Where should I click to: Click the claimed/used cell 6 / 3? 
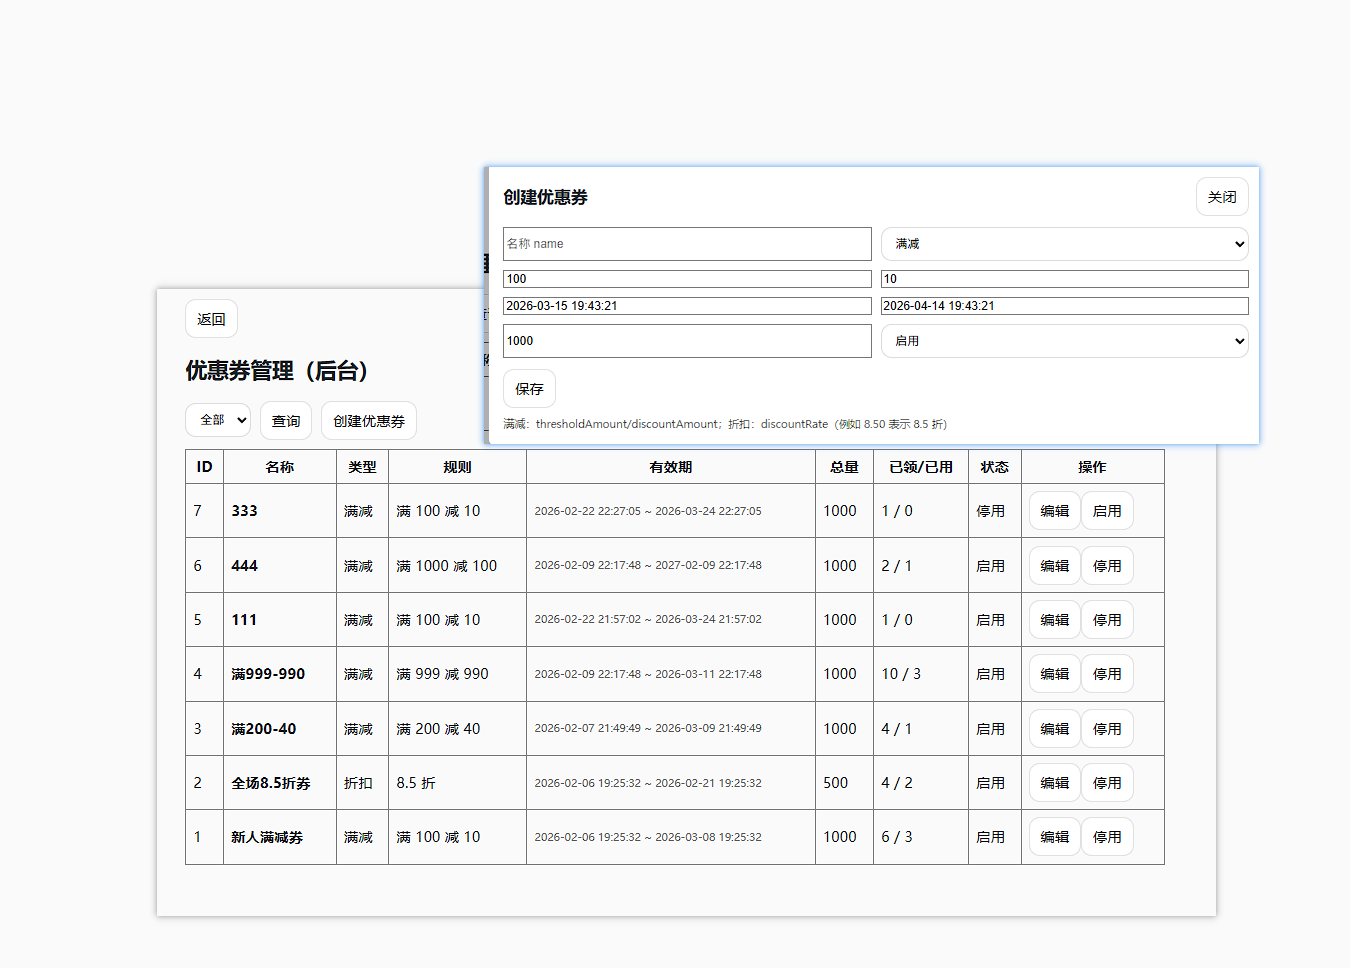(x=921, y=837)
